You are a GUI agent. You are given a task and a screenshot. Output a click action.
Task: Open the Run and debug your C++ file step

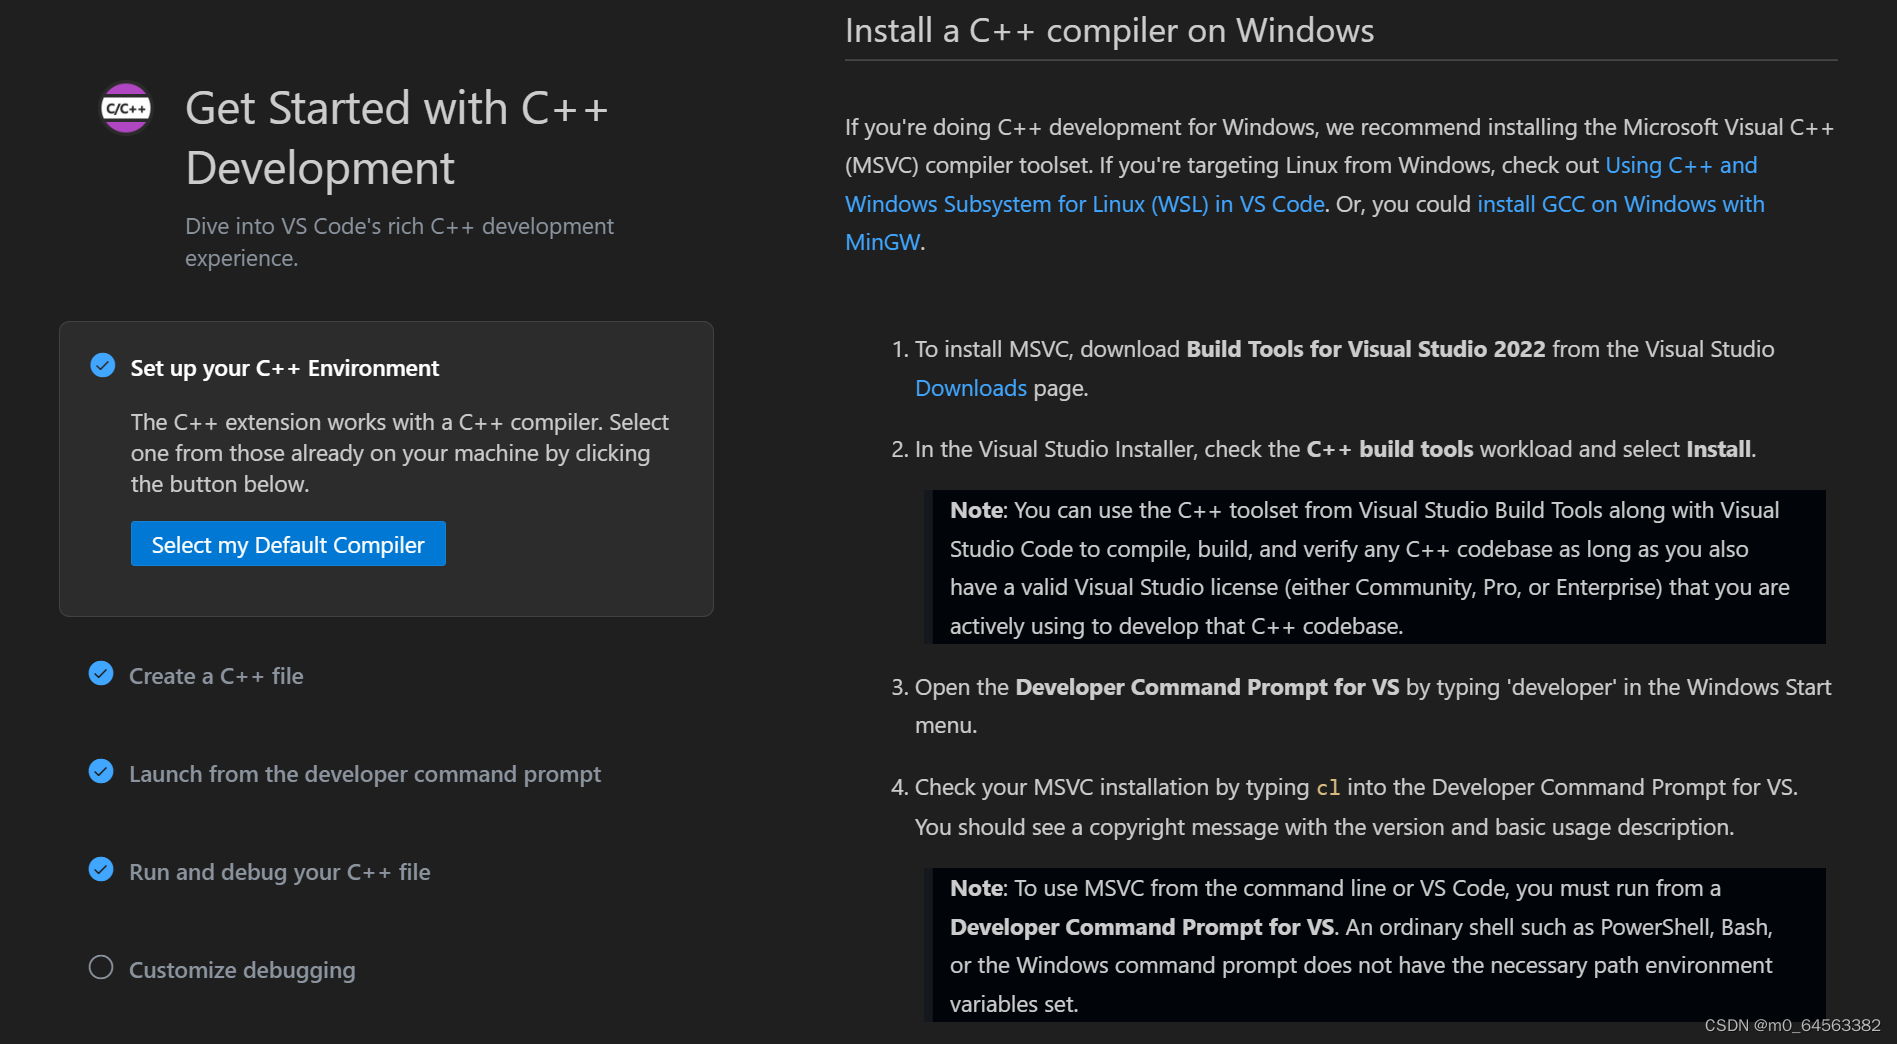pyautogui.click(x=279, y=871)
